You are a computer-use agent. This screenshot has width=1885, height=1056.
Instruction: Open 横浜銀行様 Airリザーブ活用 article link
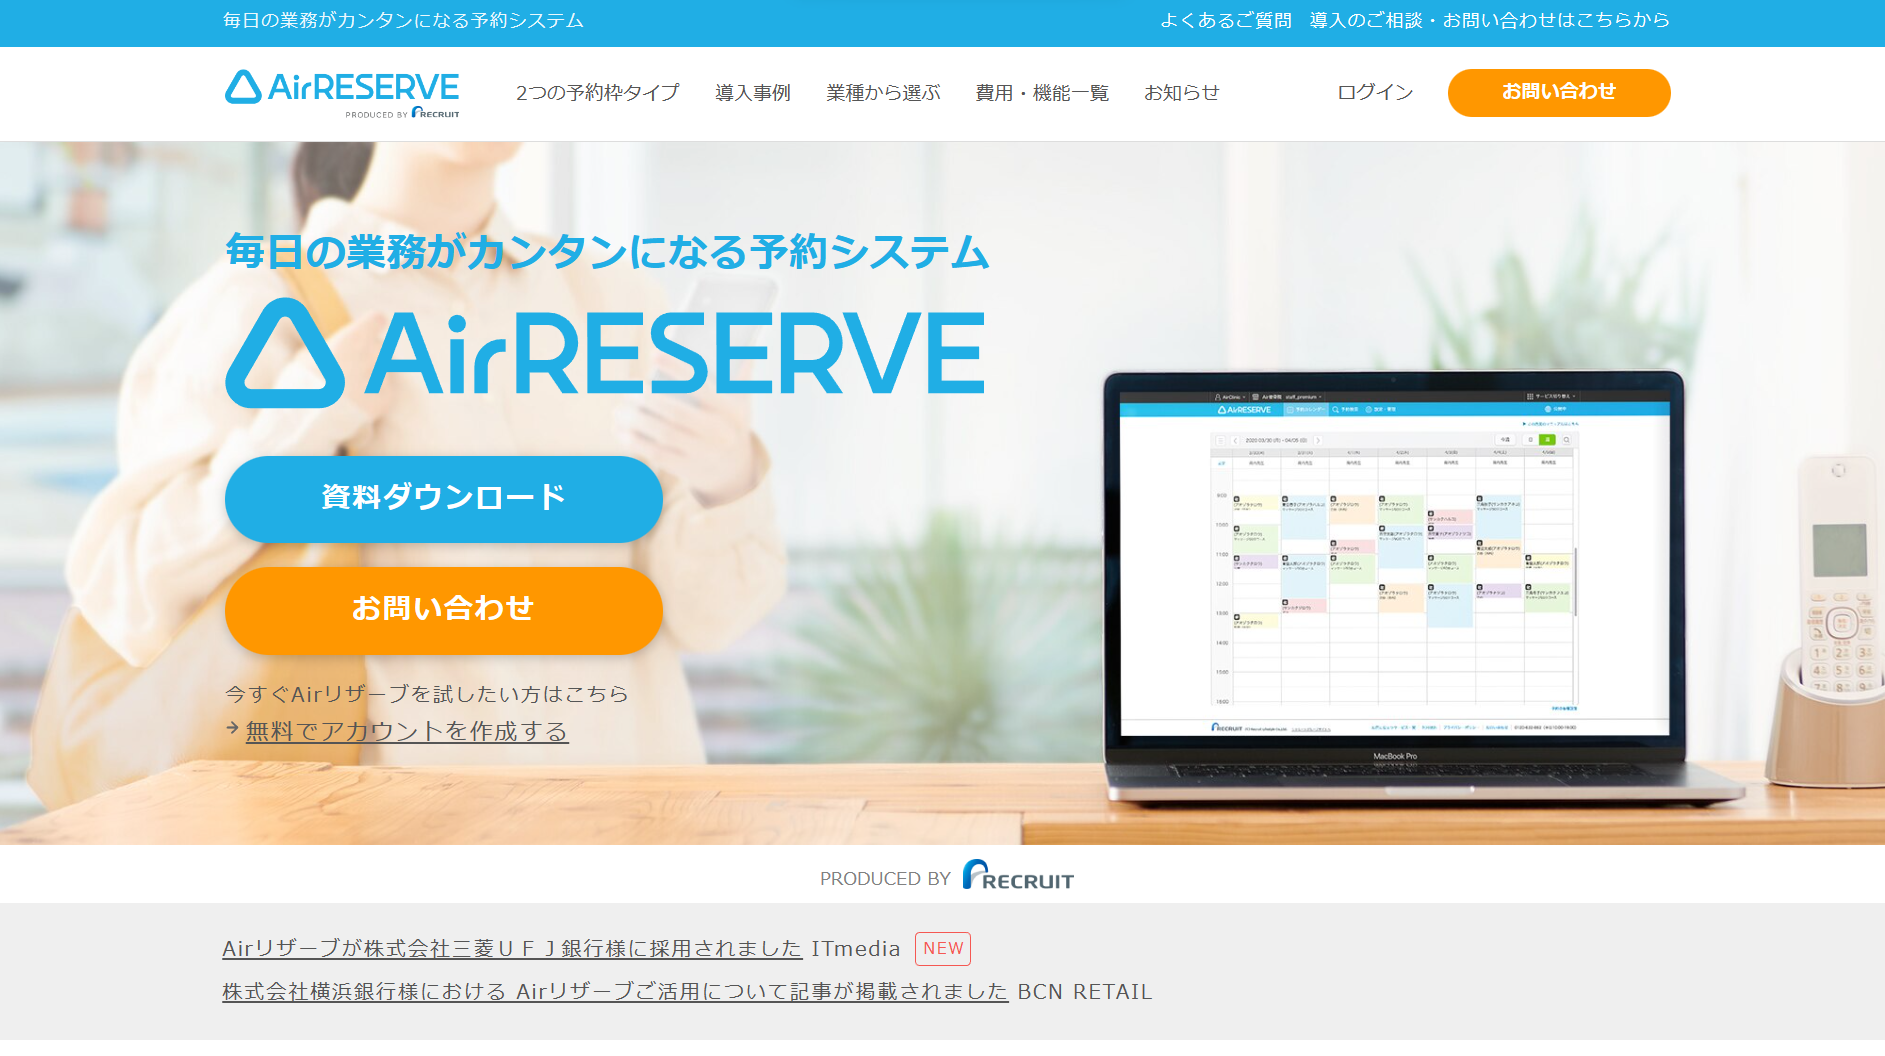[615, 991]
